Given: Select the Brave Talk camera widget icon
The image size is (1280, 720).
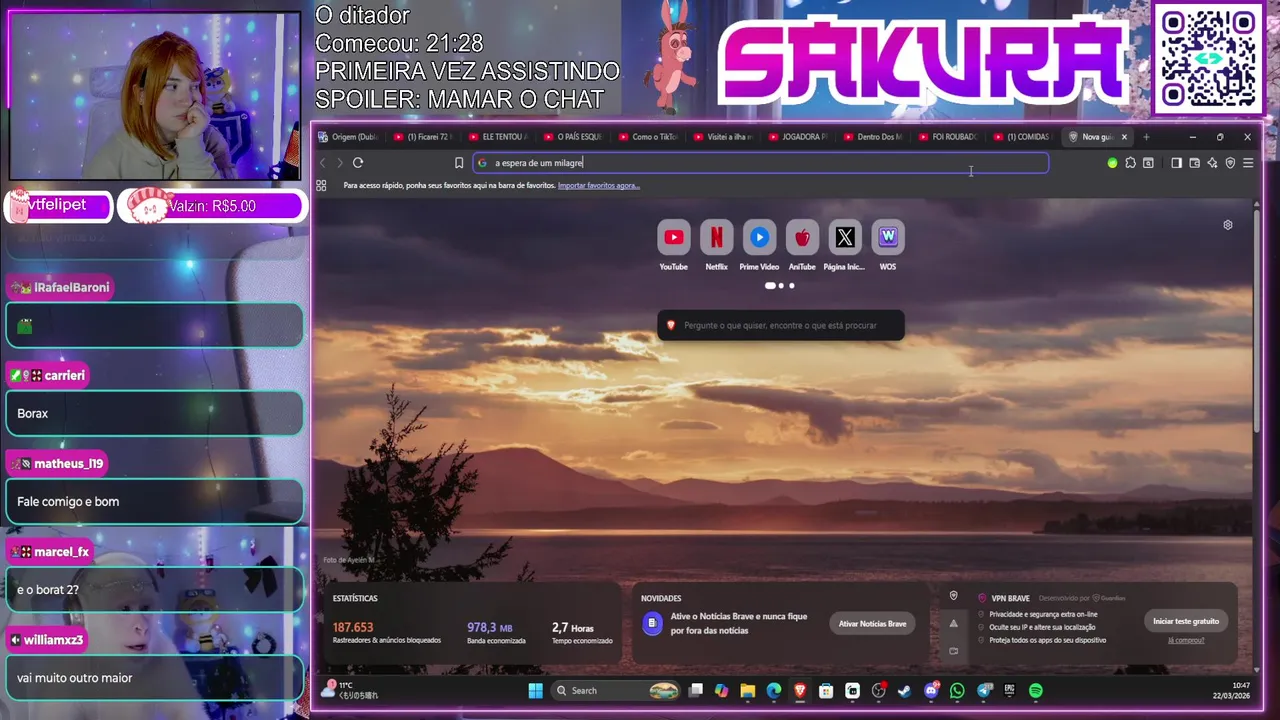Looking at the screenshot, I should coord(953,650).
